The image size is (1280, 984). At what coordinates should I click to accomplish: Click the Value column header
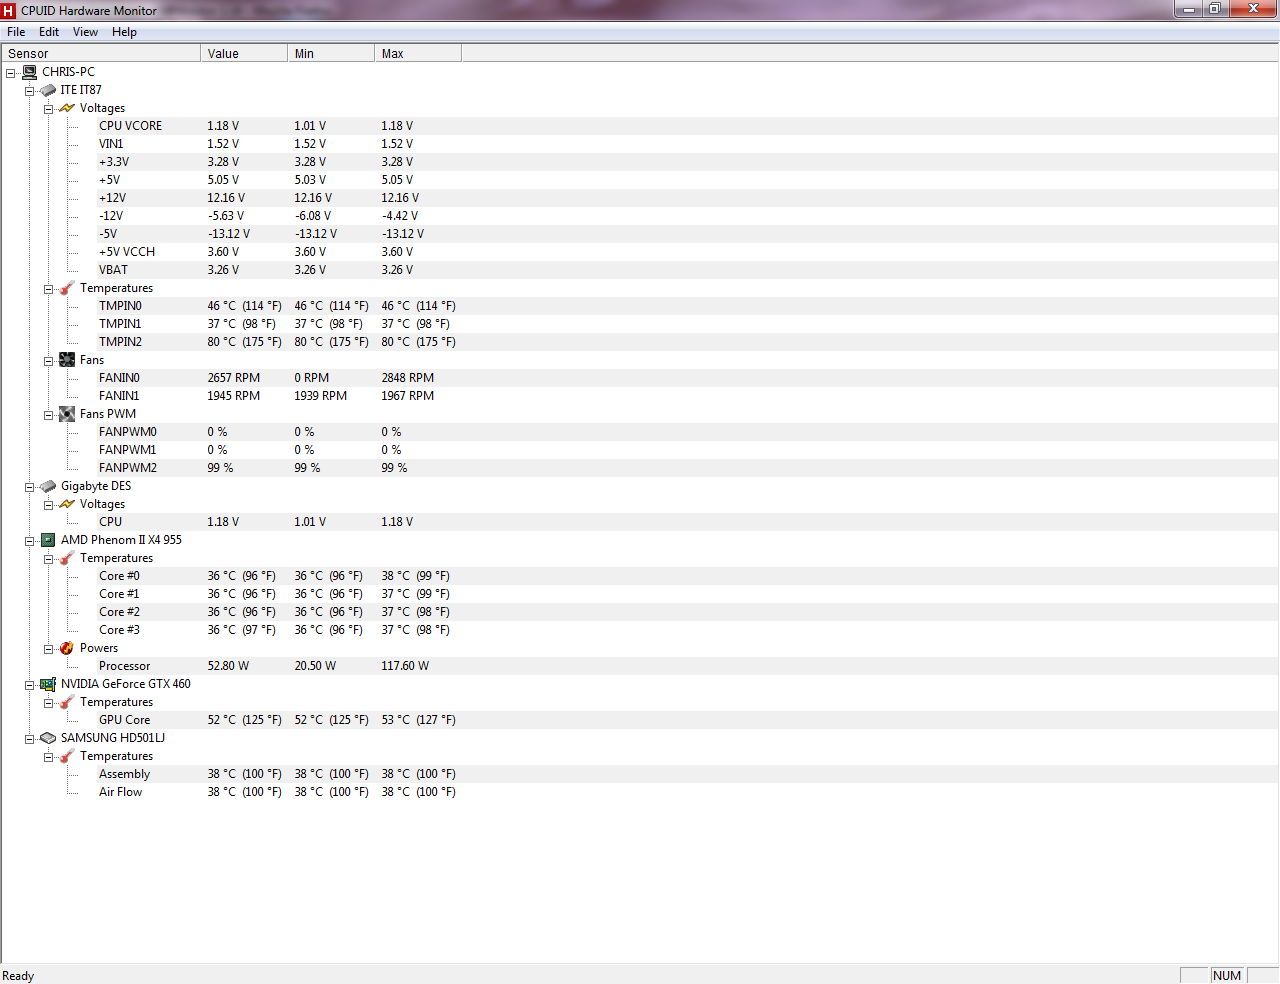pos(244,54)
